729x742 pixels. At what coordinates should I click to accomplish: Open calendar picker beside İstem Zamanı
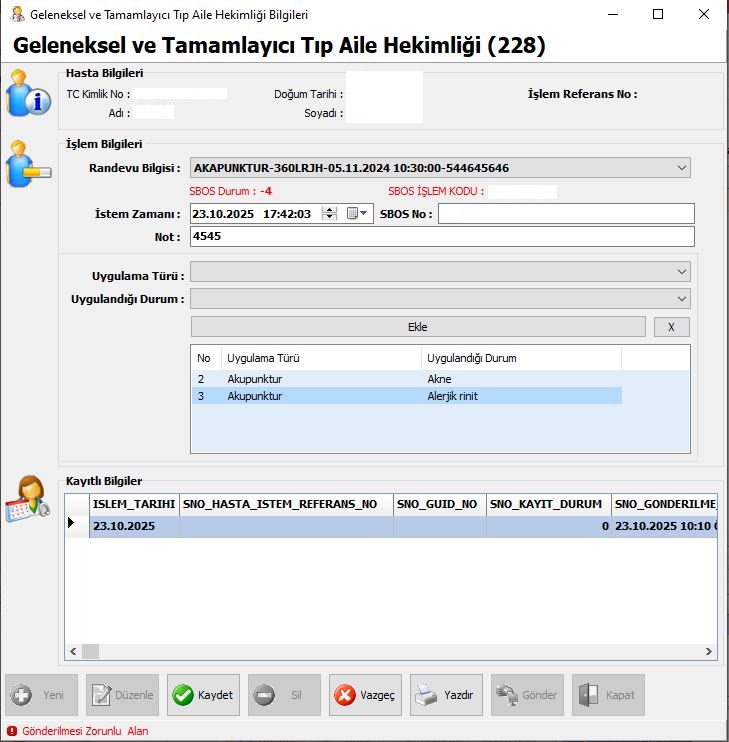click(357, 214)
